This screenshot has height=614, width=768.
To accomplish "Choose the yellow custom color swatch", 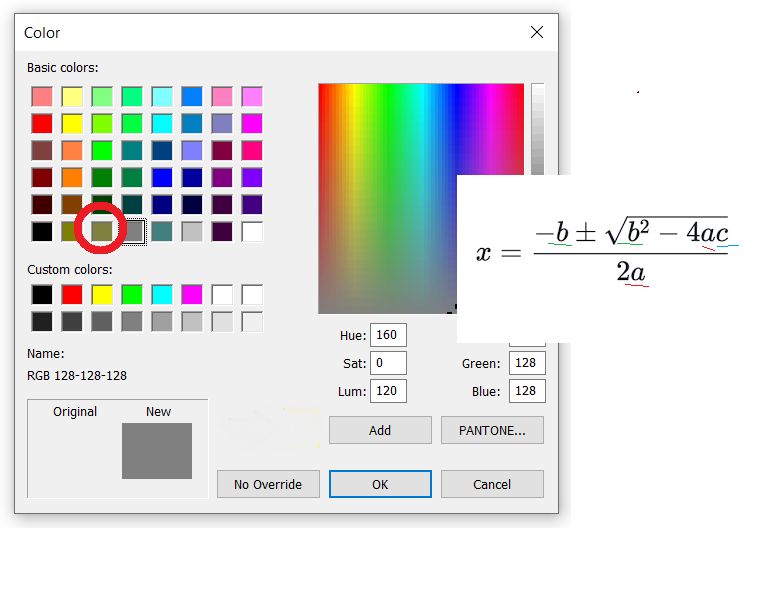I will 102,295.
